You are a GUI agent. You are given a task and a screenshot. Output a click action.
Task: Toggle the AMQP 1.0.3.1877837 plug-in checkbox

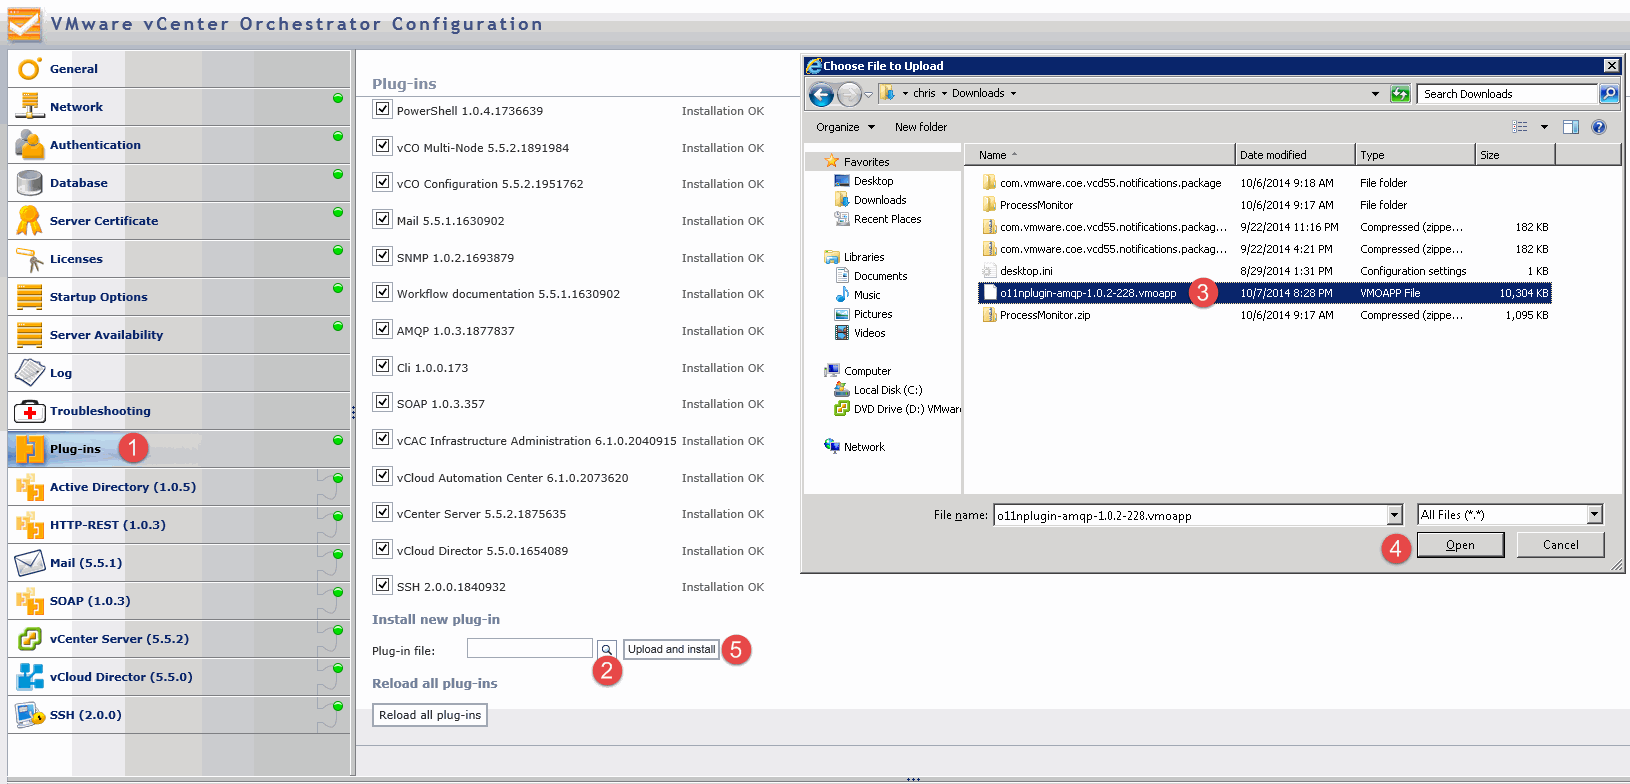click(382, 329)
